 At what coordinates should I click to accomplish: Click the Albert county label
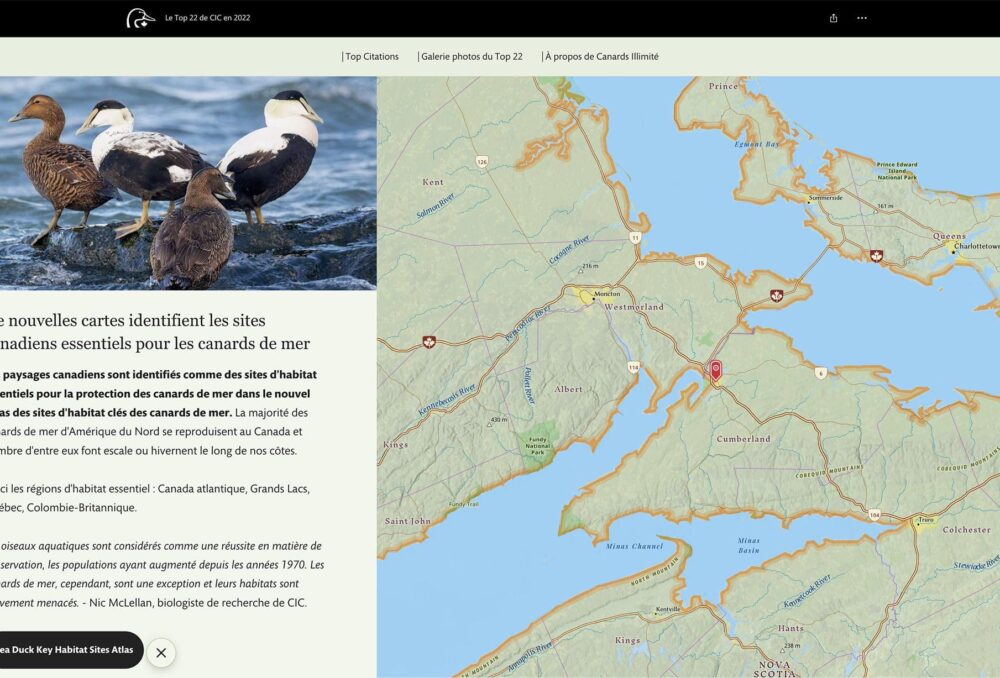pos(568,389)
